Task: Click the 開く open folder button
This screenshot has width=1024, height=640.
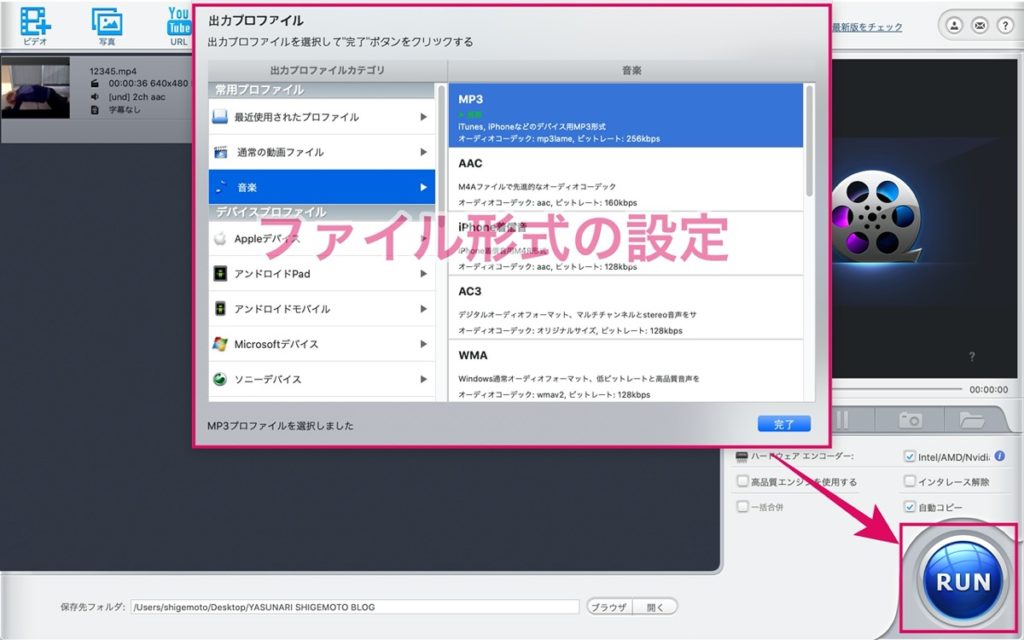Action: tap(655, 607)
